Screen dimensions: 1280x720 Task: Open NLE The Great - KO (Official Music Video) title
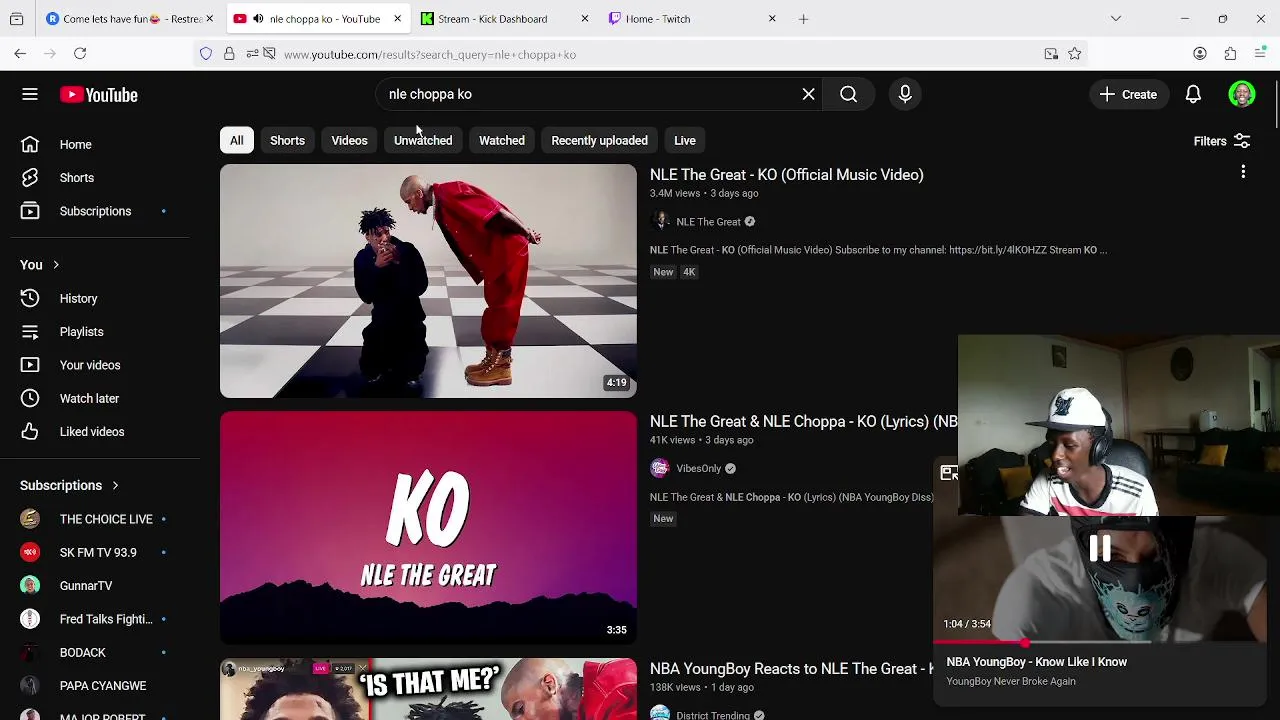pos(786,175)
